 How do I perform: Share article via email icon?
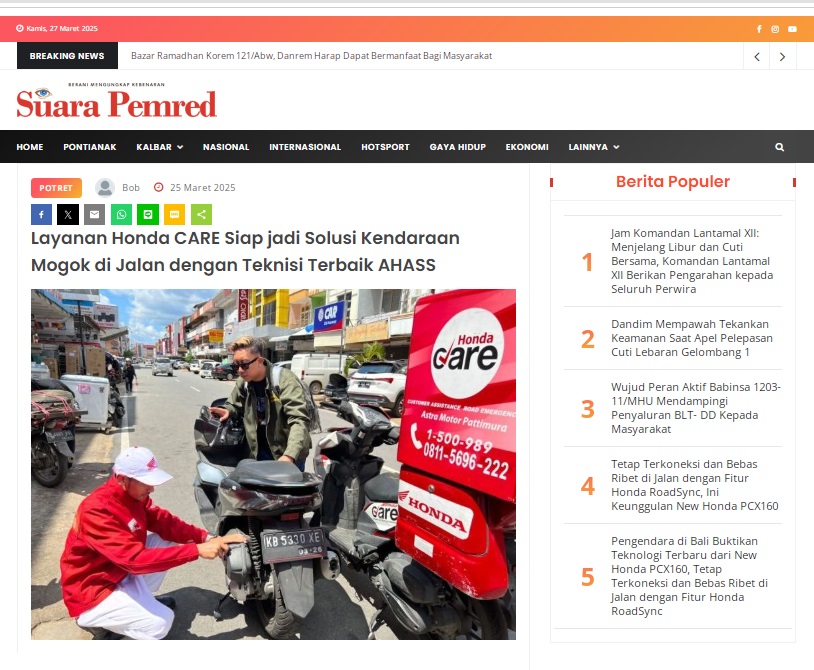[x=94, y=214]
